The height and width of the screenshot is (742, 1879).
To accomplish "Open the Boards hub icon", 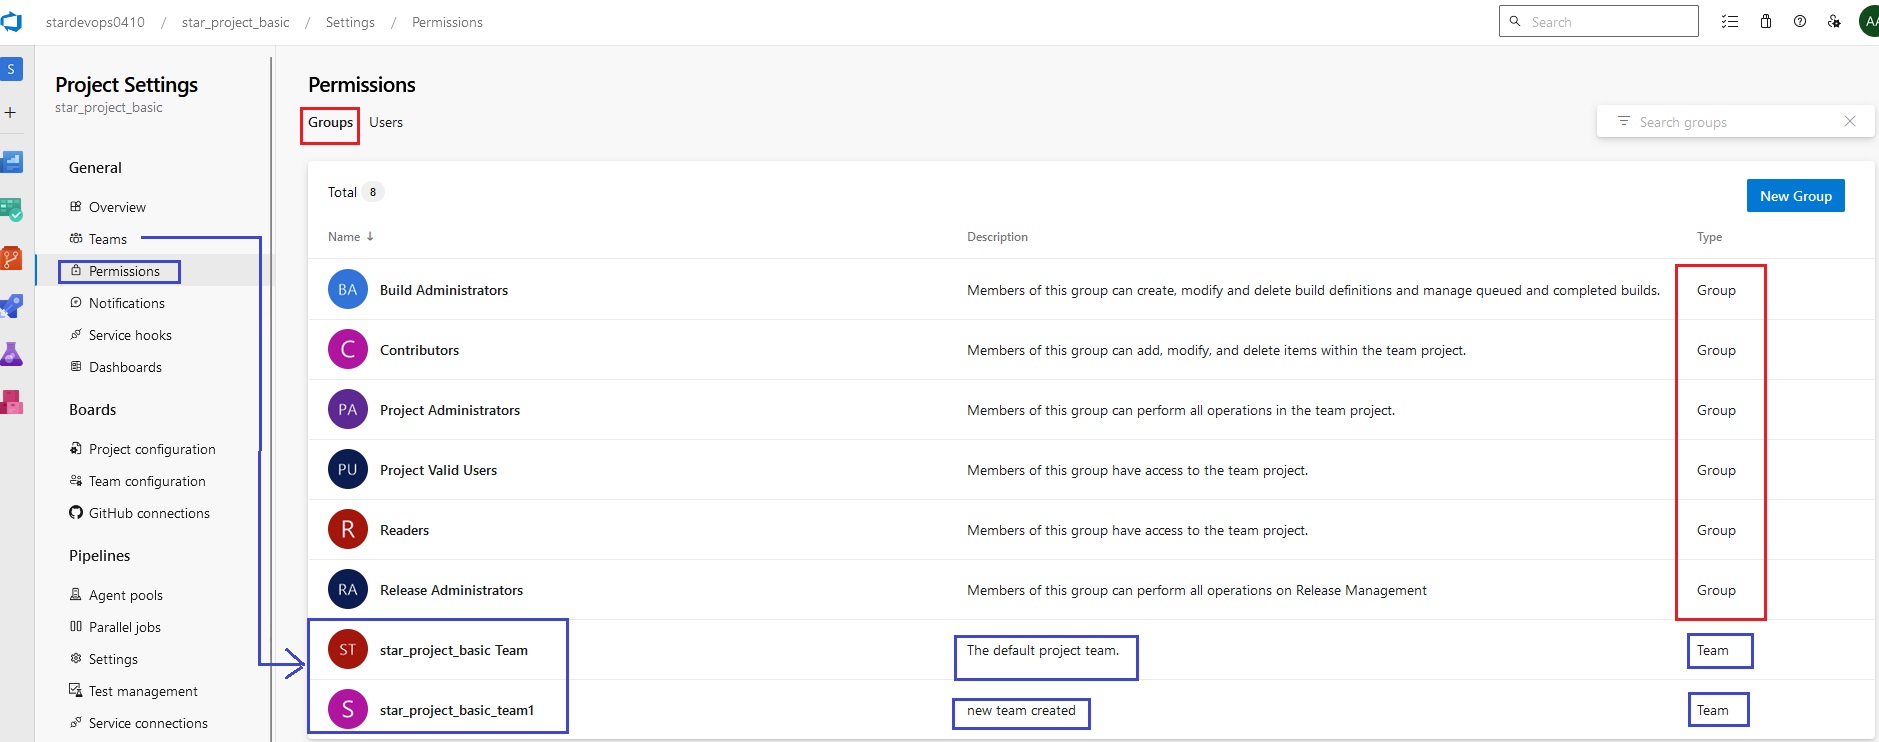I will pos(11,210).
